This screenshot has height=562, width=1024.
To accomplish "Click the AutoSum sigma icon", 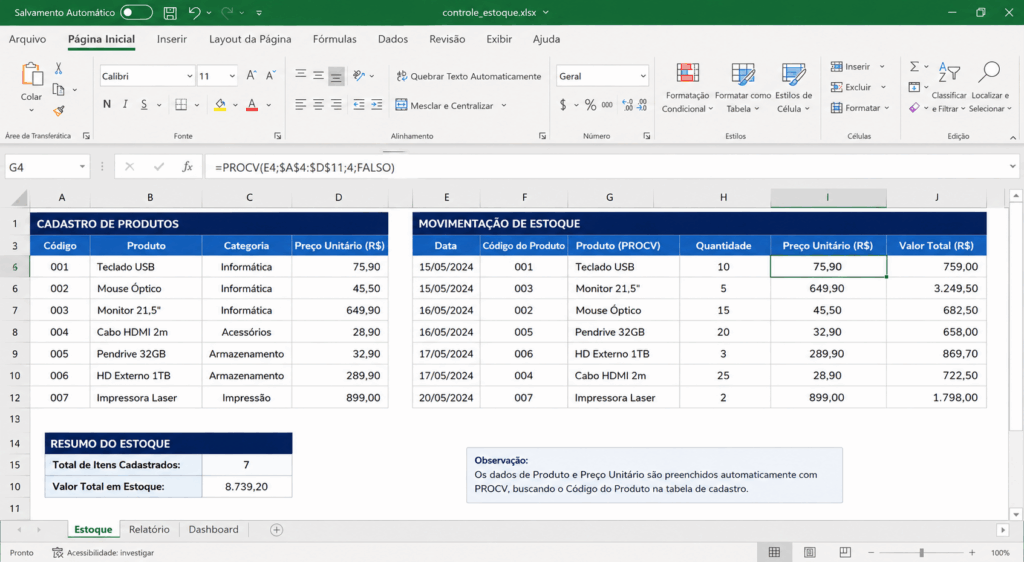I will tap(914, 67).
